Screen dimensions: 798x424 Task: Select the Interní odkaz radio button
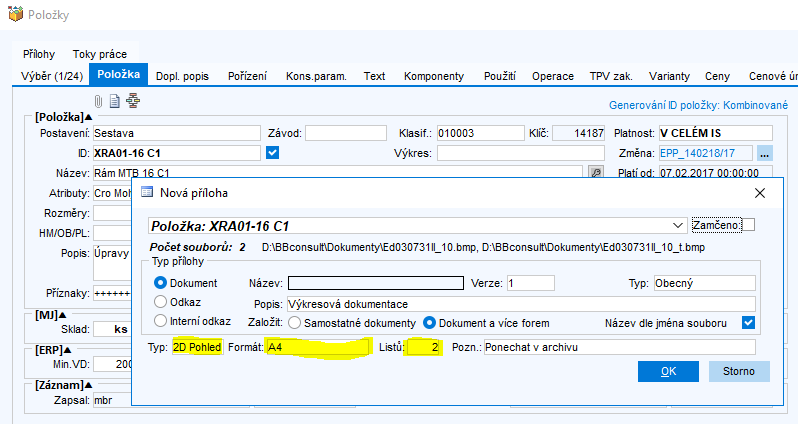coord(160,321)
